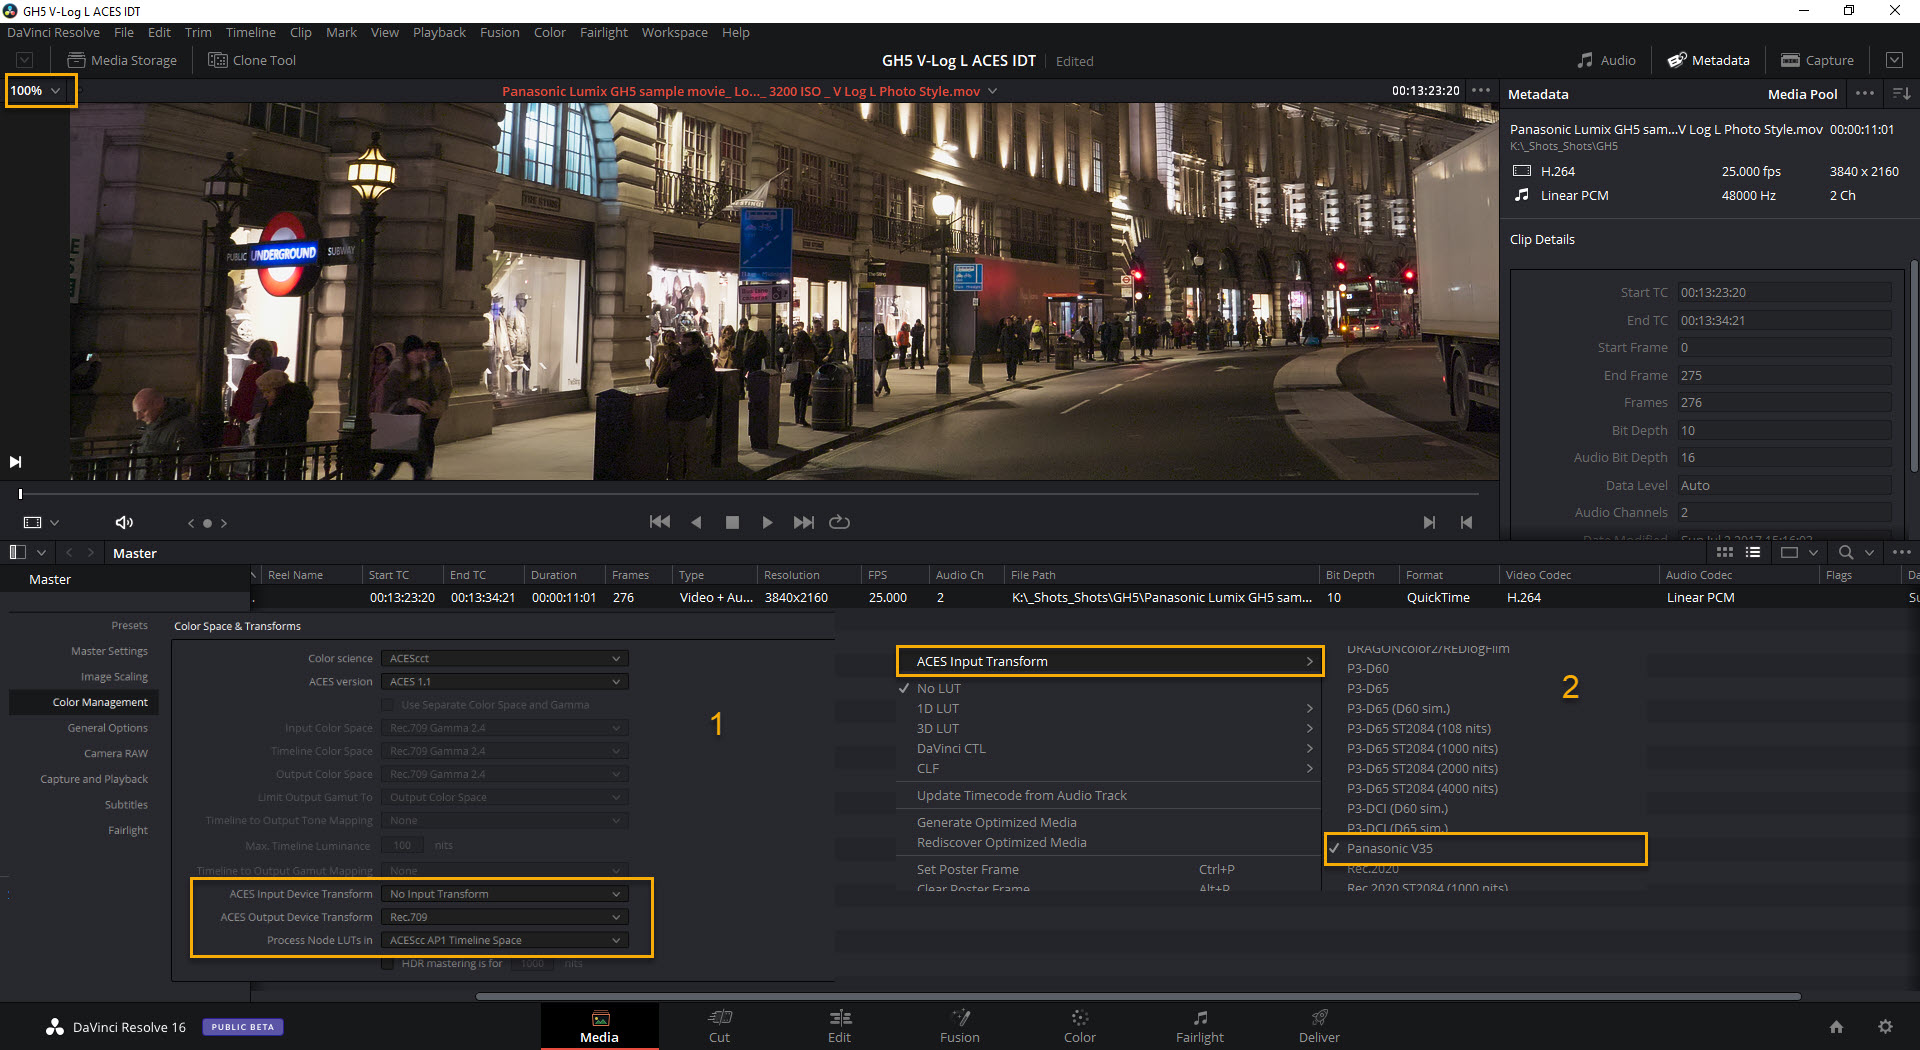The width and height of the screenshot is (1920, 1050).
Task: Switch media pool to thumbnail view
Action: click(1725, 552)
